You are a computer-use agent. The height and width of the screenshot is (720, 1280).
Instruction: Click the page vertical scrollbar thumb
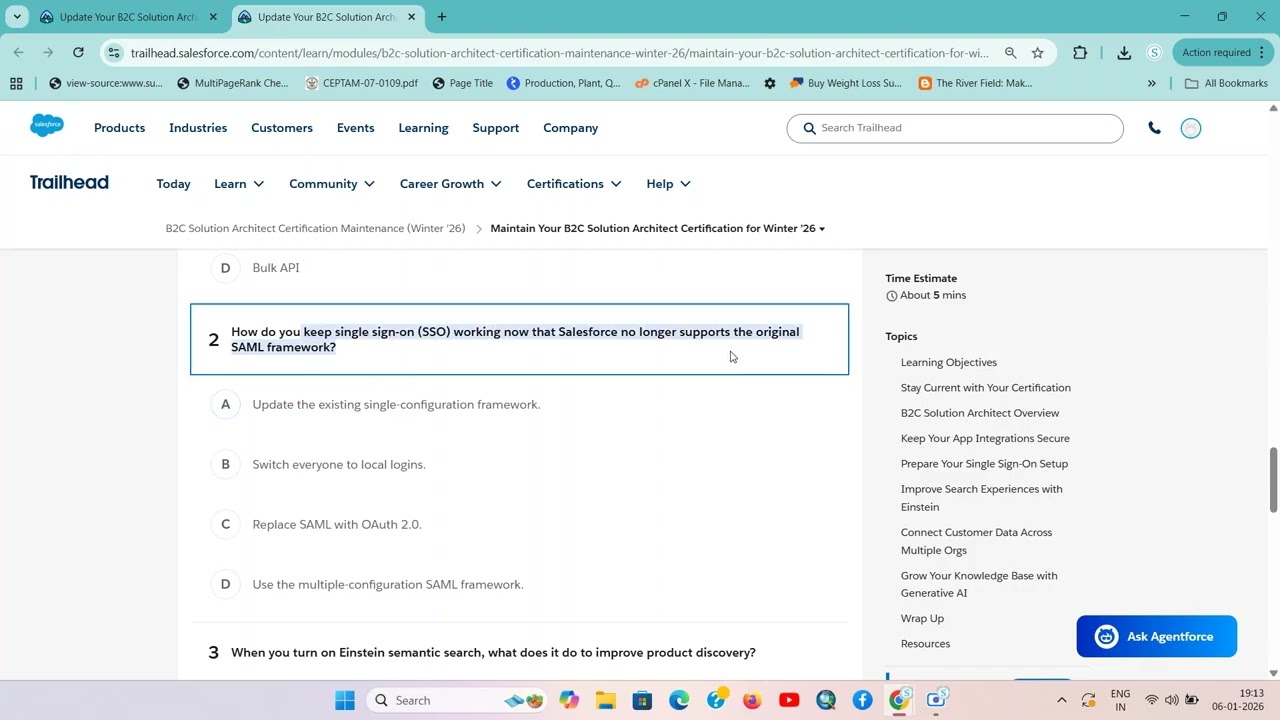click(x=1273, y=481)
